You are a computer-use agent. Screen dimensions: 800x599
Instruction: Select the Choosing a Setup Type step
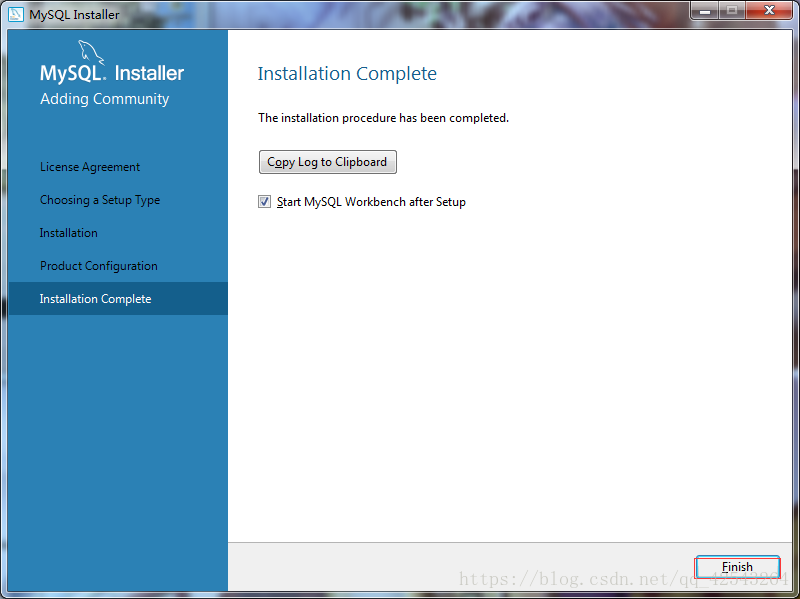tap(100, 200)
